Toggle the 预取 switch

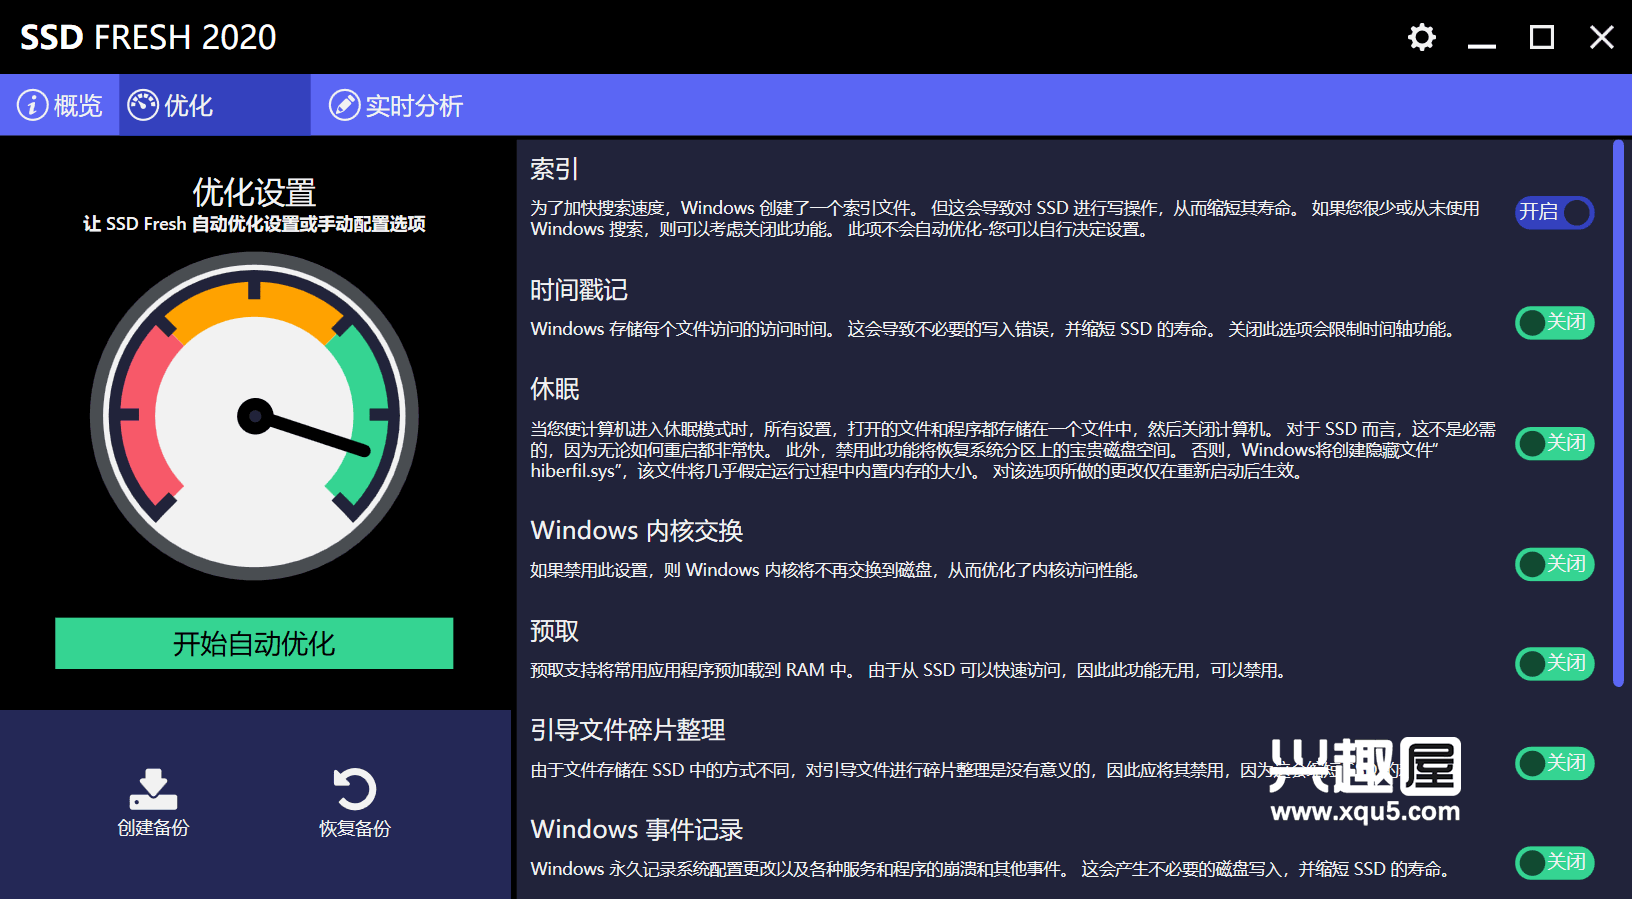click(x=1555, y=663)
